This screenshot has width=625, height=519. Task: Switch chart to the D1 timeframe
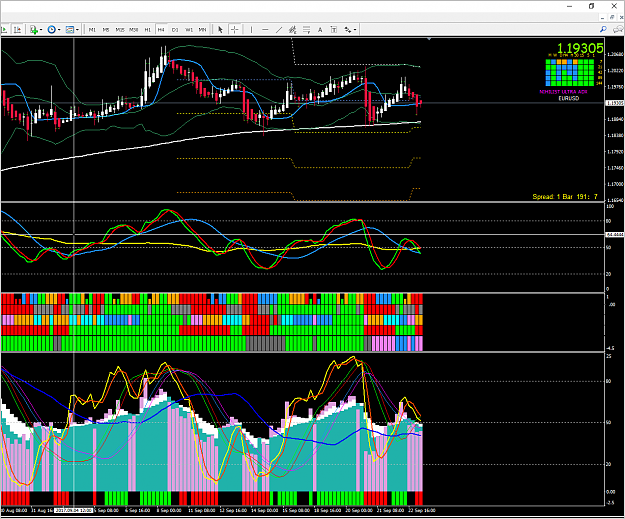175,30
